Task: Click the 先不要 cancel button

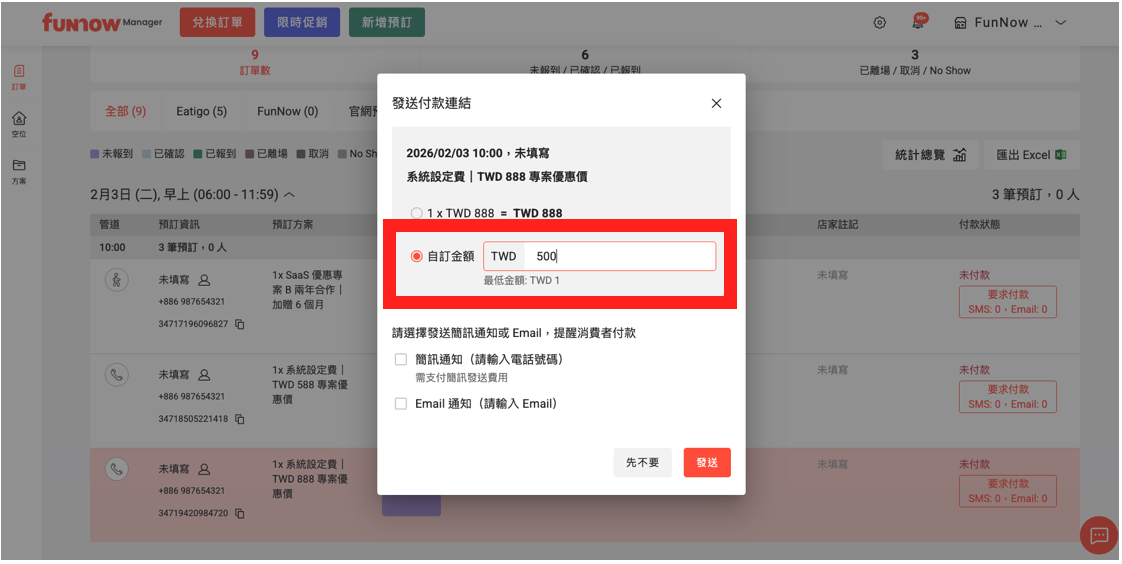Action: click(642, 463)
